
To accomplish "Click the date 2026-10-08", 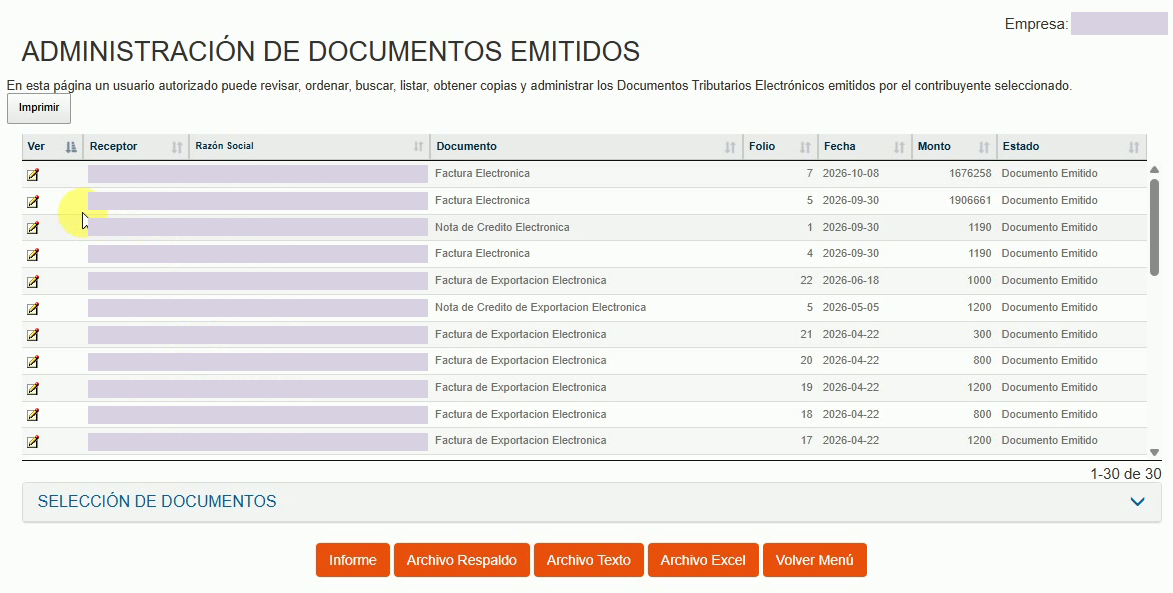I will (851, 173).
